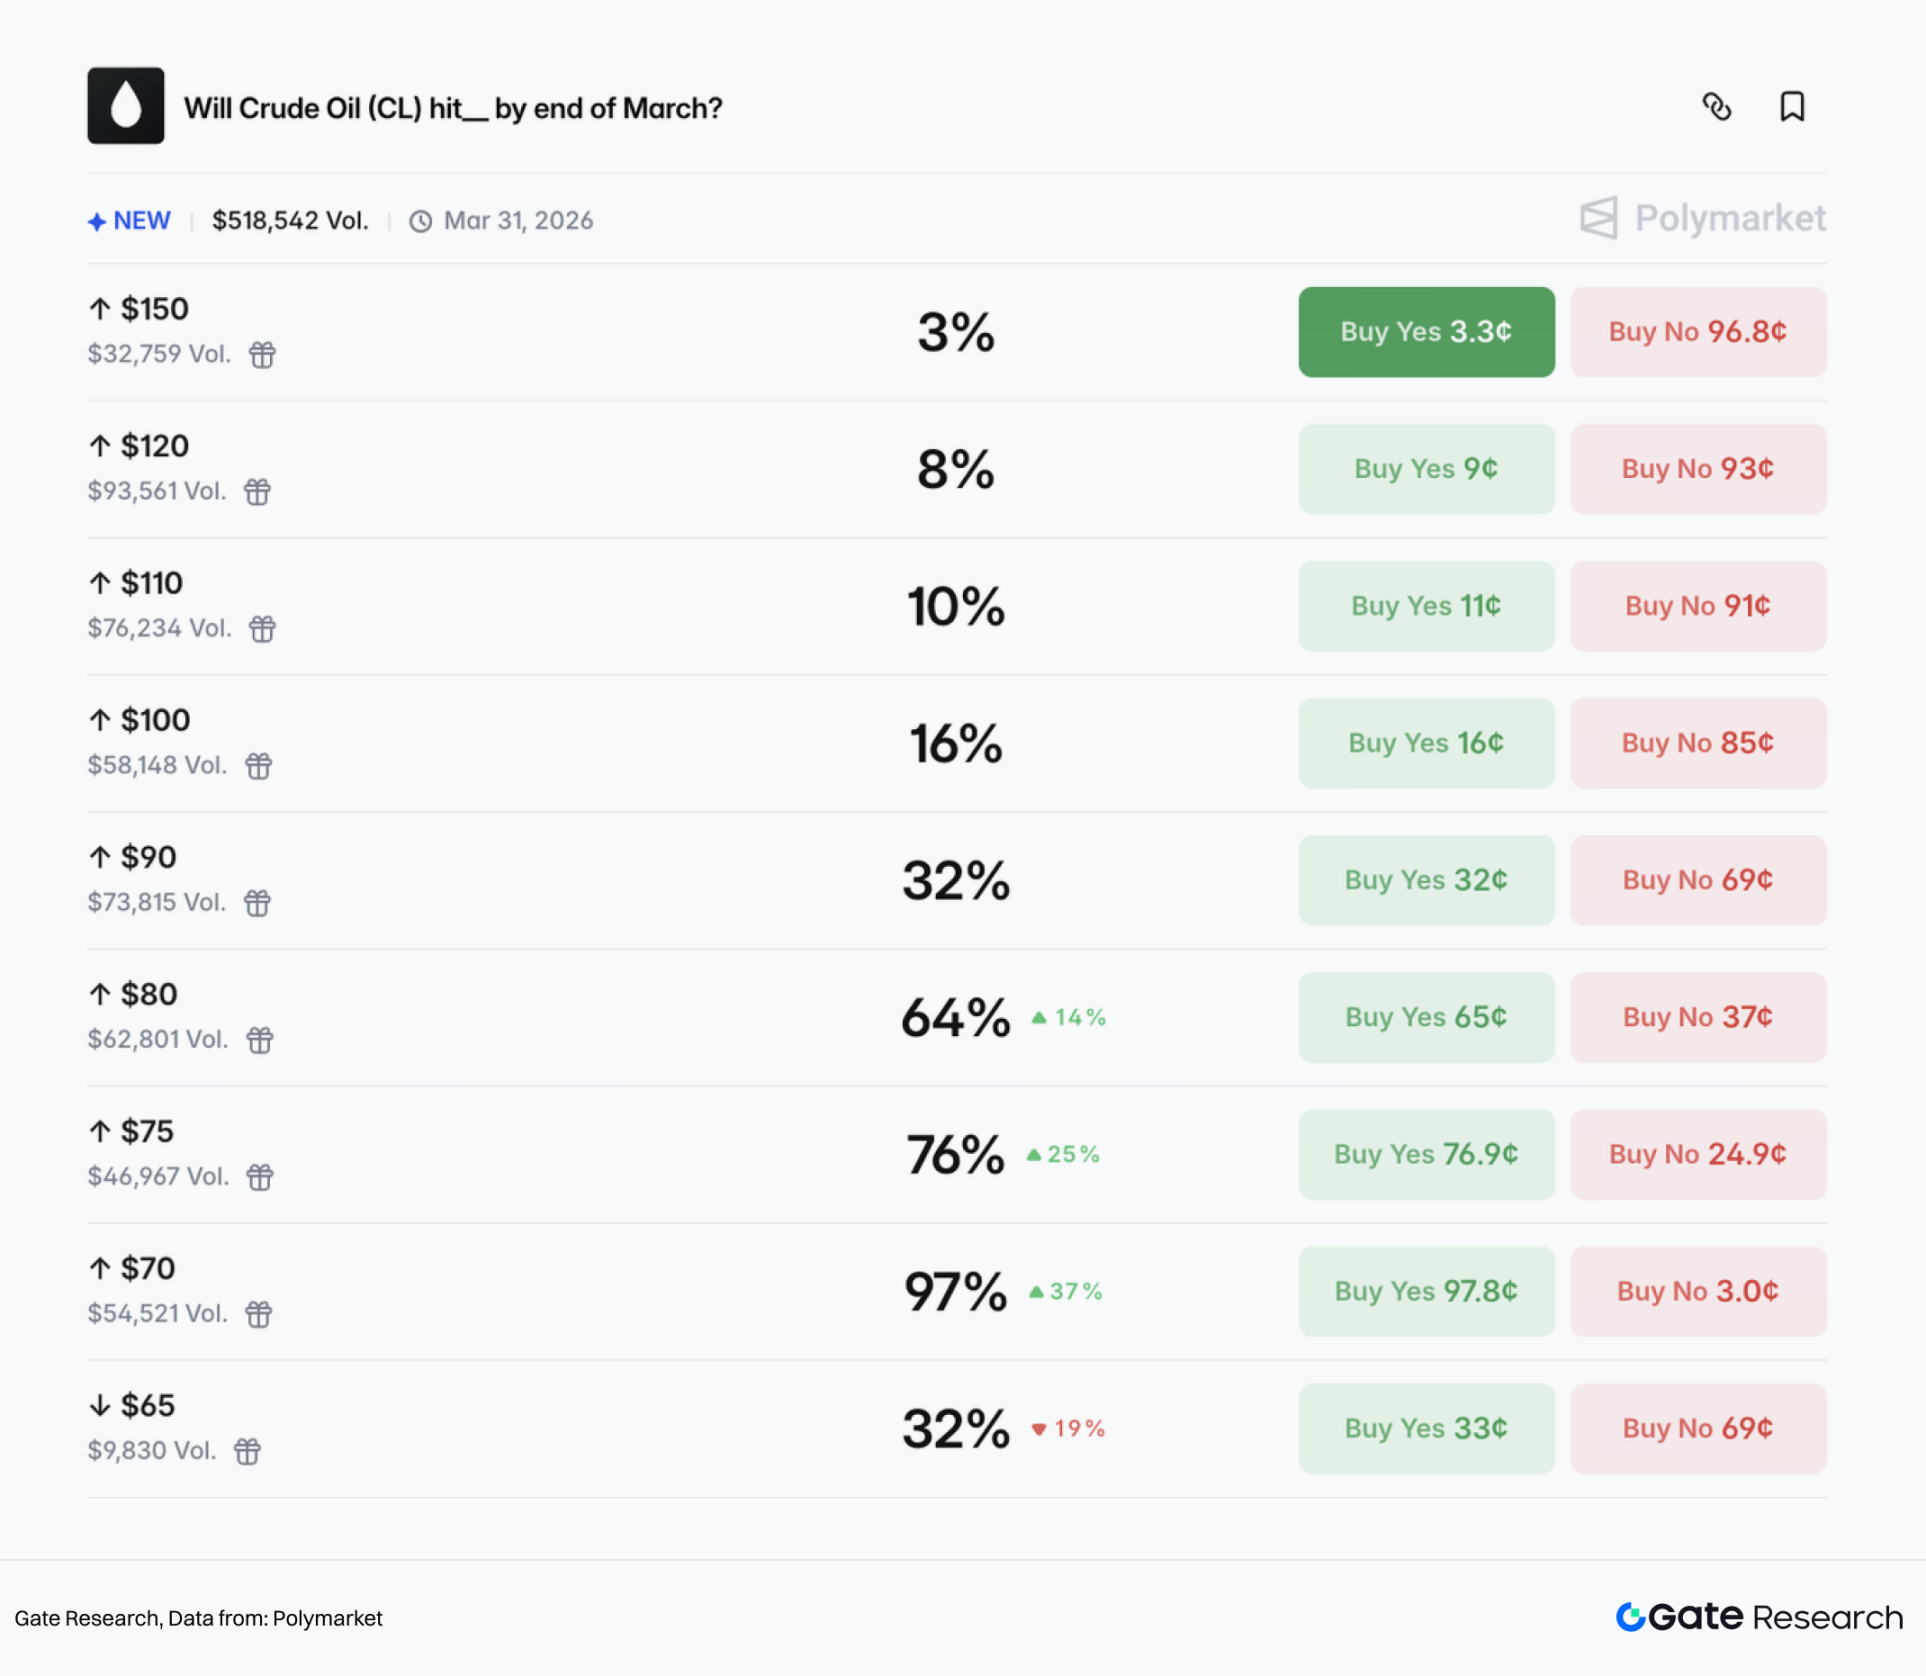
Task: Open the market title about Crude Oil
Action: (452, 108)
